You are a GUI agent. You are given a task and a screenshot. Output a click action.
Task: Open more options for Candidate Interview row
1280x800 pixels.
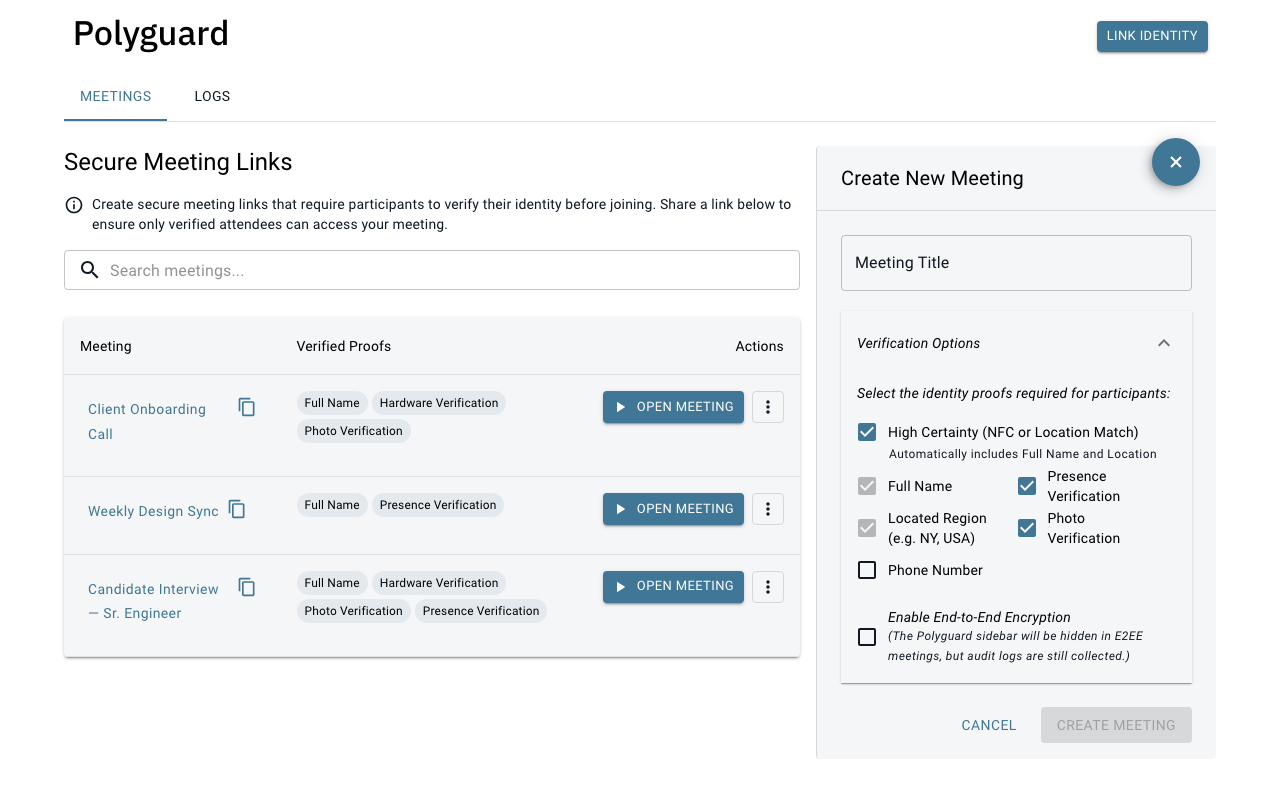[767, 587]
